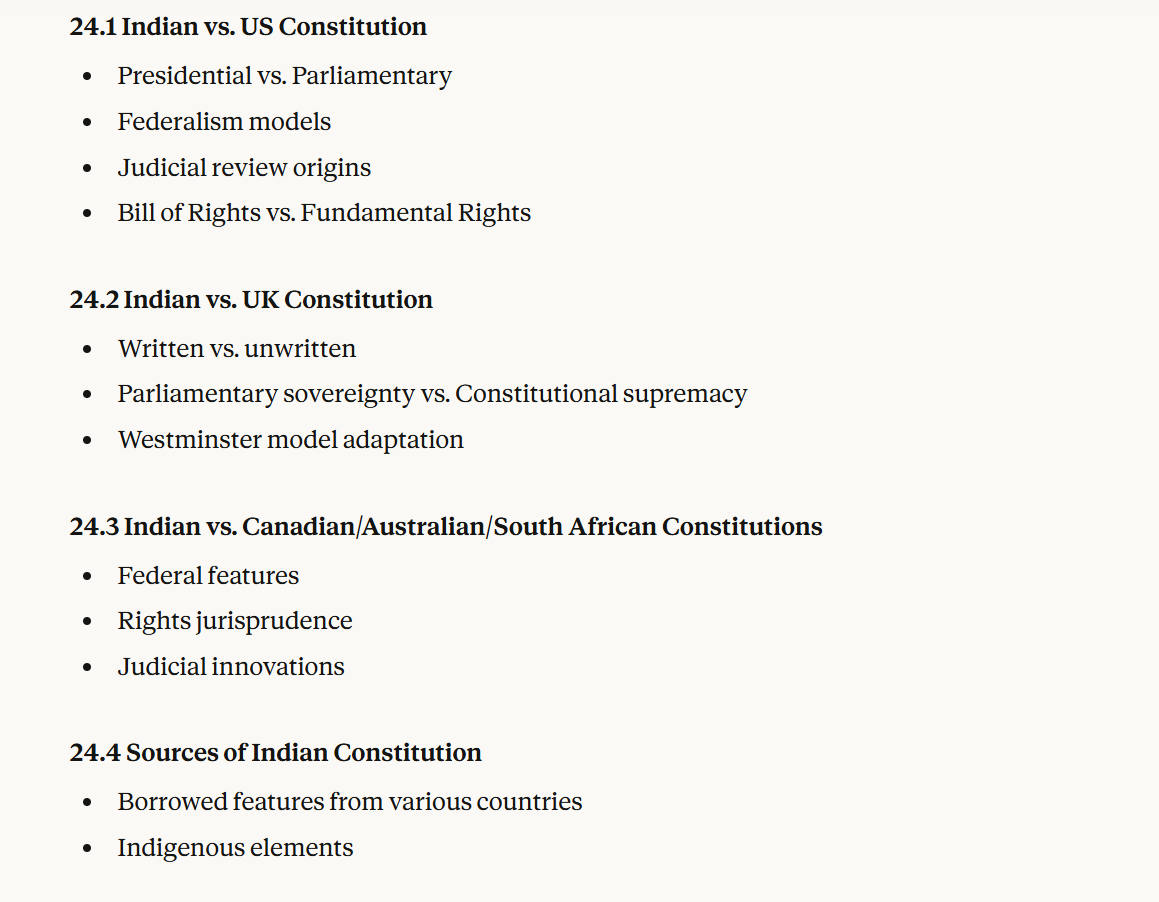Click on "Judicial review origins" text
The width and height of the screenshot is (1159, 902).
(244, 168)
